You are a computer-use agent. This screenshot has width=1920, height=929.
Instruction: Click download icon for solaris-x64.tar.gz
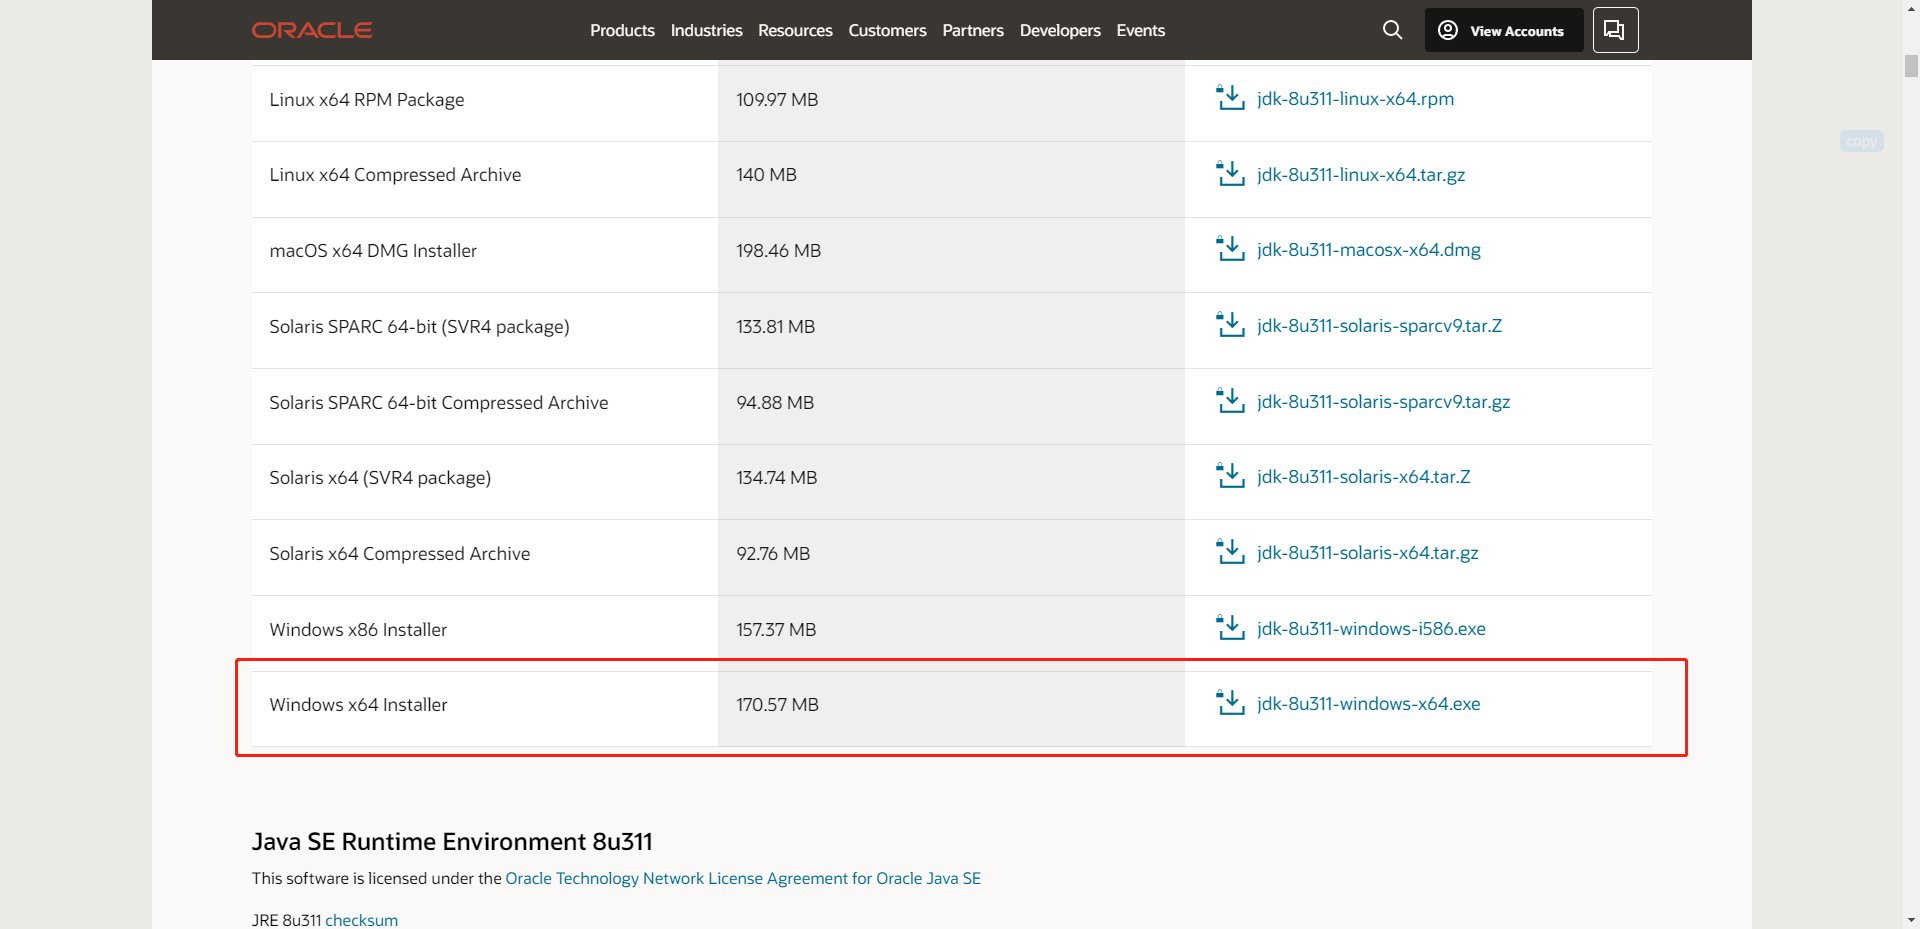[x=1230, y=552]
